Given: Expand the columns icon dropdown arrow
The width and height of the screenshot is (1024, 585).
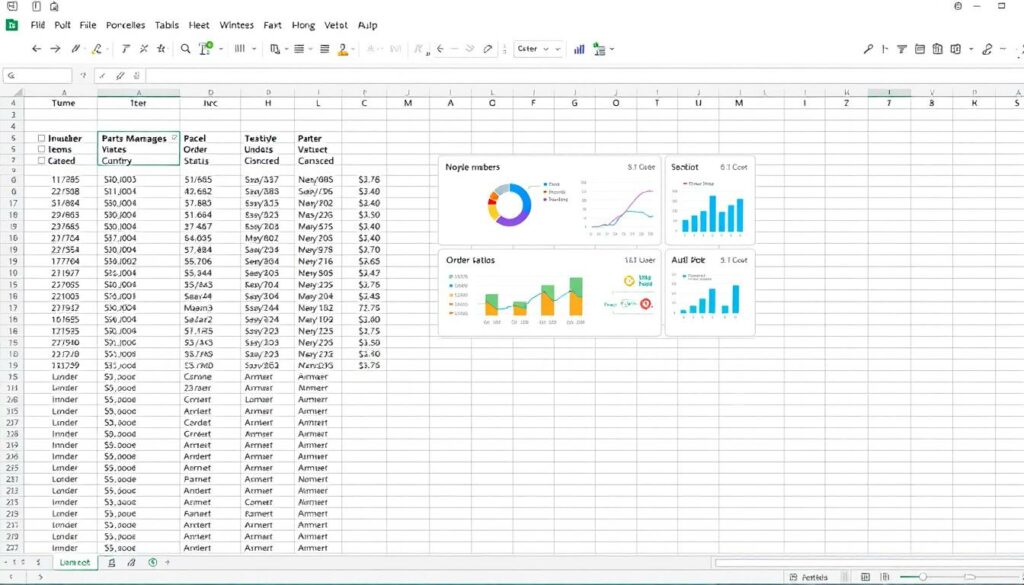Looking at the screenshot, I should click(254, 49).
